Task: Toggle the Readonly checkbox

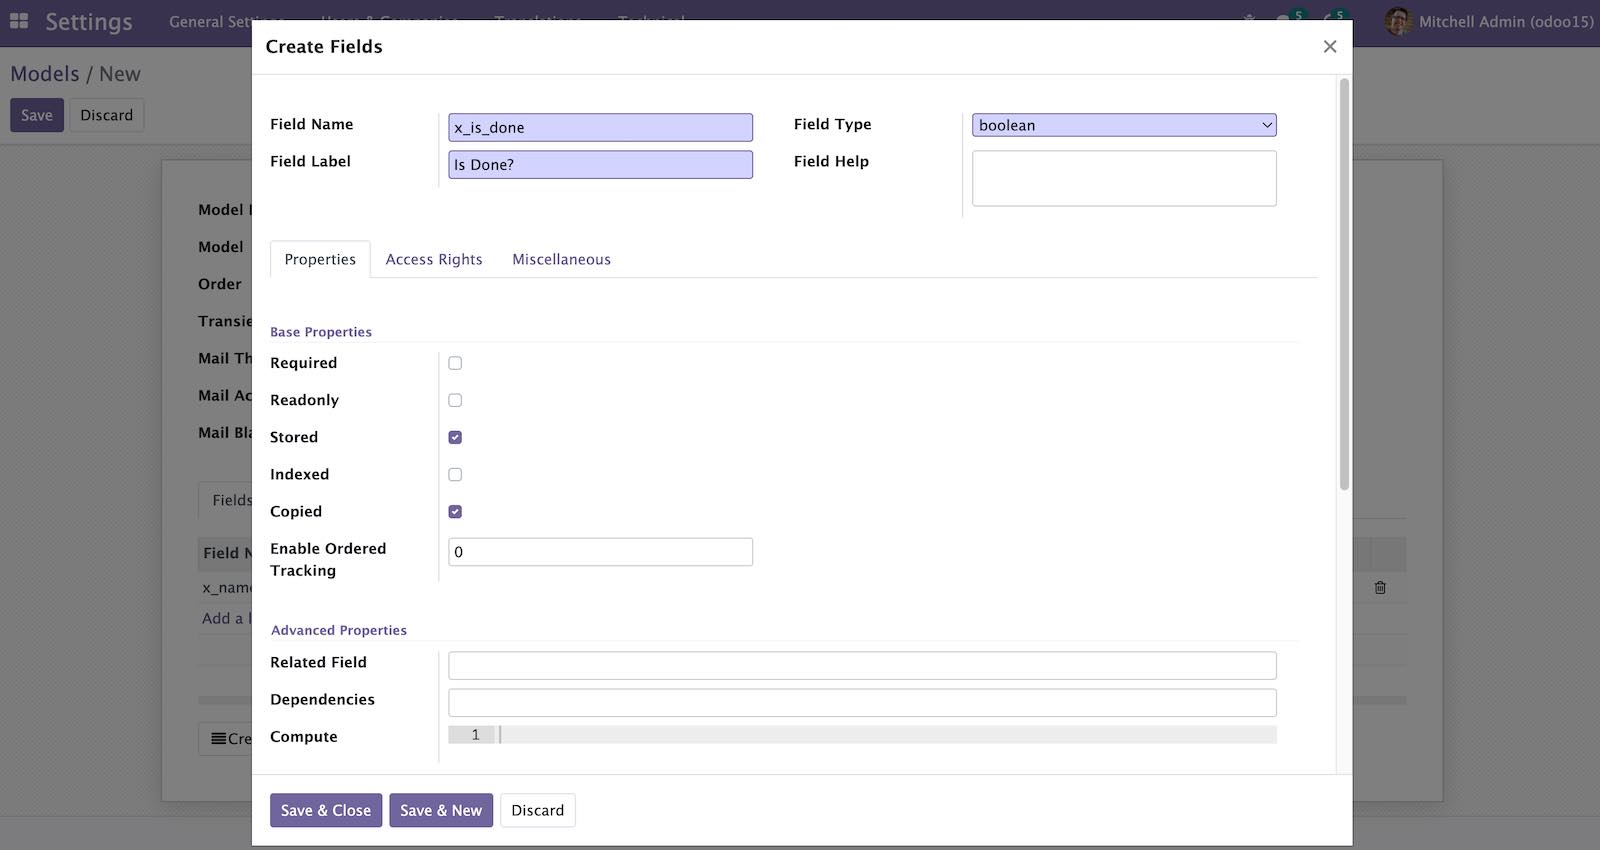Action: [455, 400]
